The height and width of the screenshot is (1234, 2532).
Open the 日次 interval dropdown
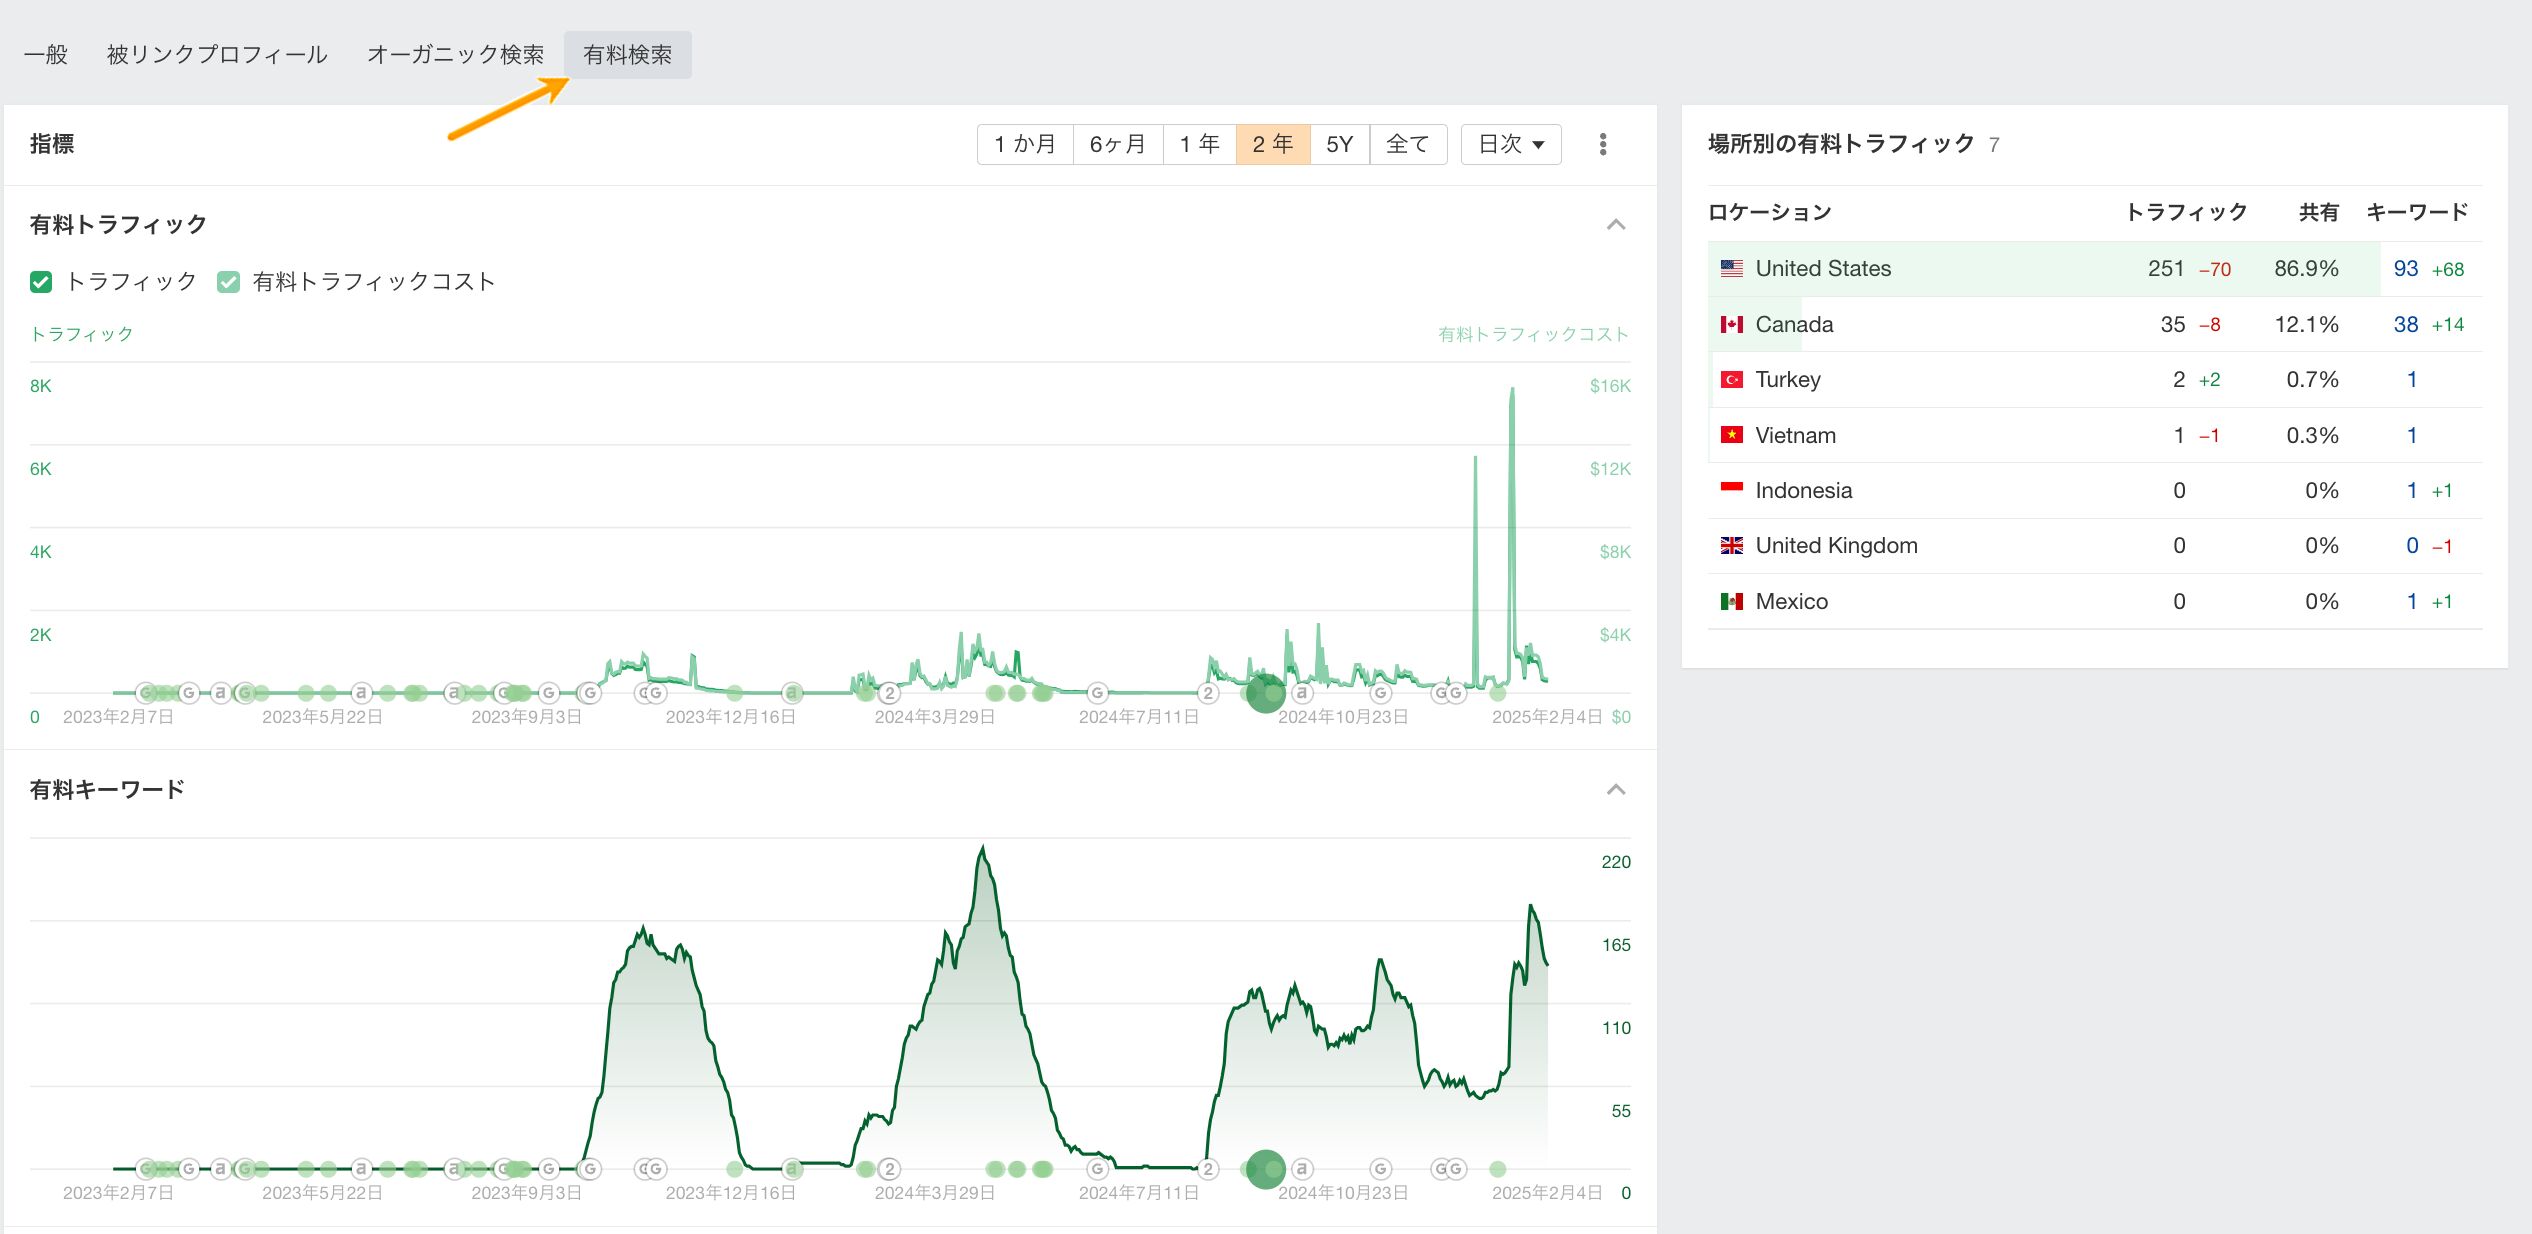point(1510,144)
